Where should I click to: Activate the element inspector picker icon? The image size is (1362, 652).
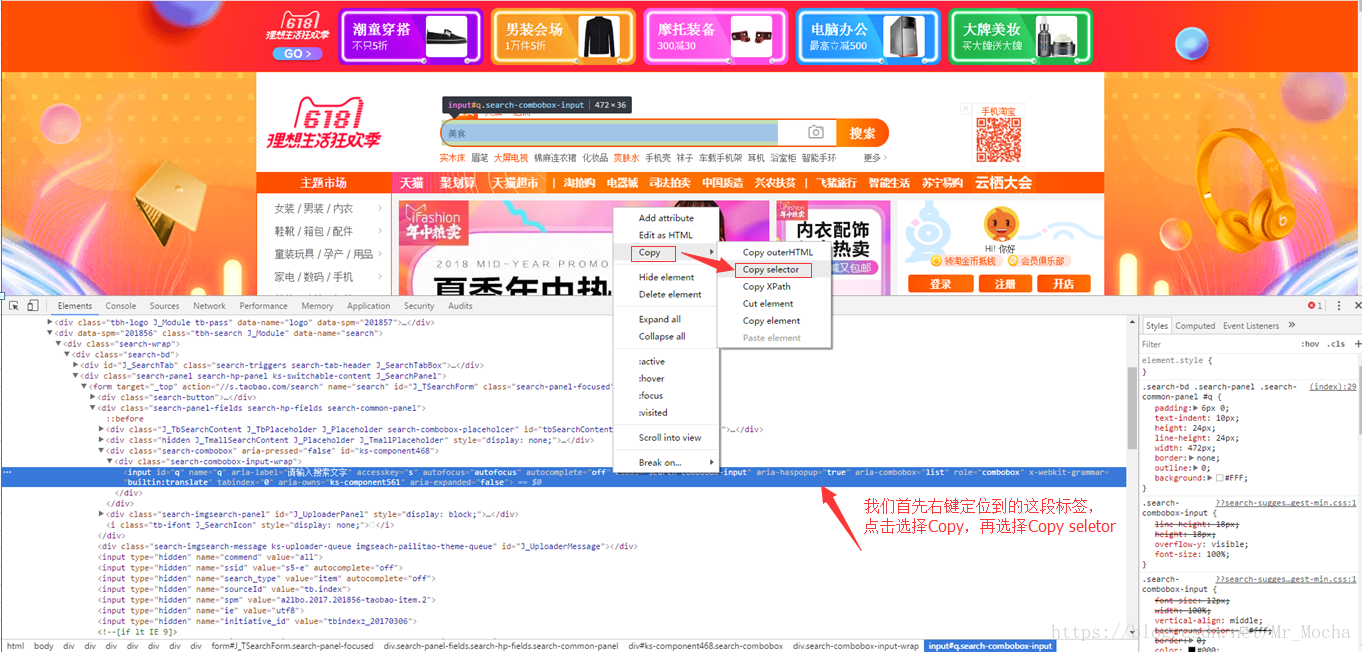coord(14,305)
